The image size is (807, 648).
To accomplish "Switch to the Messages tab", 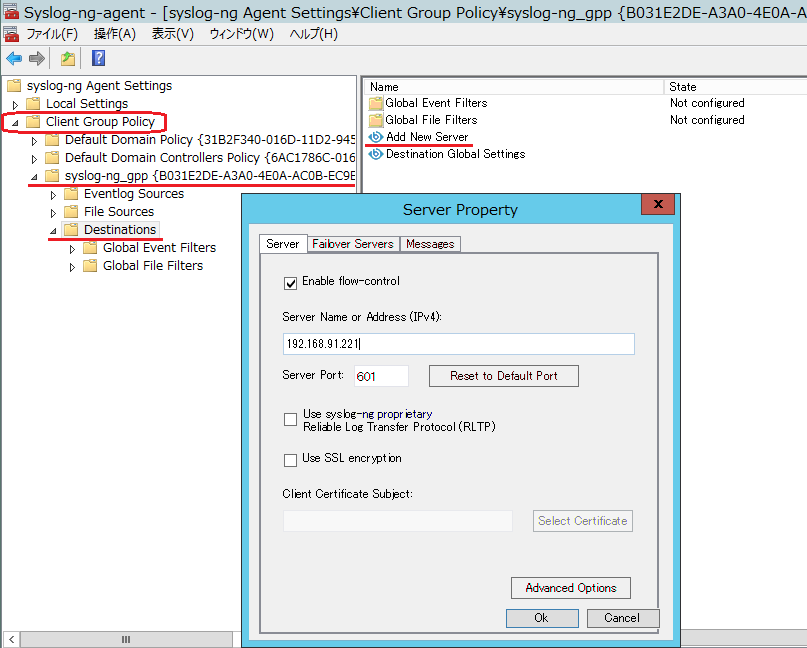I will tap(430, 244).
